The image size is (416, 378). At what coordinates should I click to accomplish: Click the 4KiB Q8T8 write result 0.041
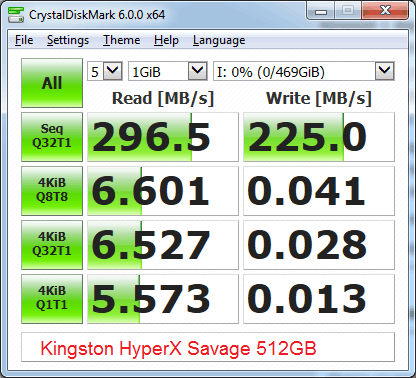click(x=319, y=191)
